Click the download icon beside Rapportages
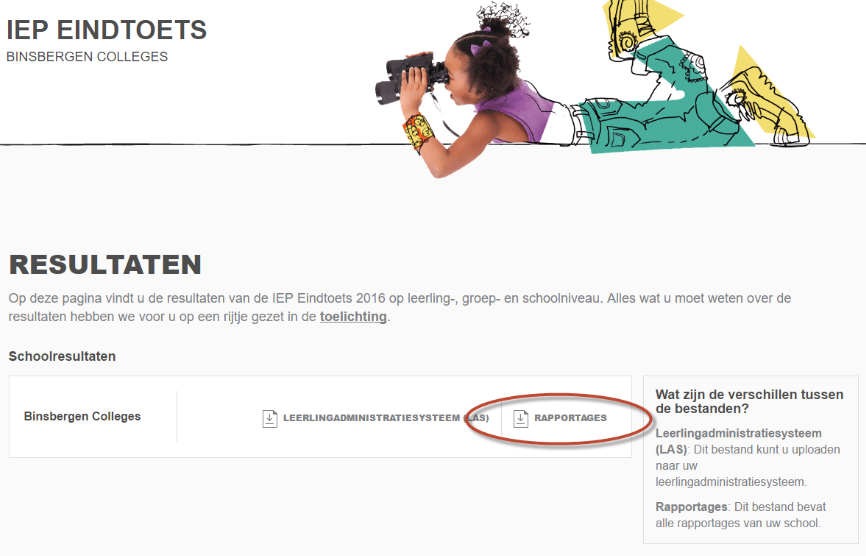866x556 pixels. (520, 418)
